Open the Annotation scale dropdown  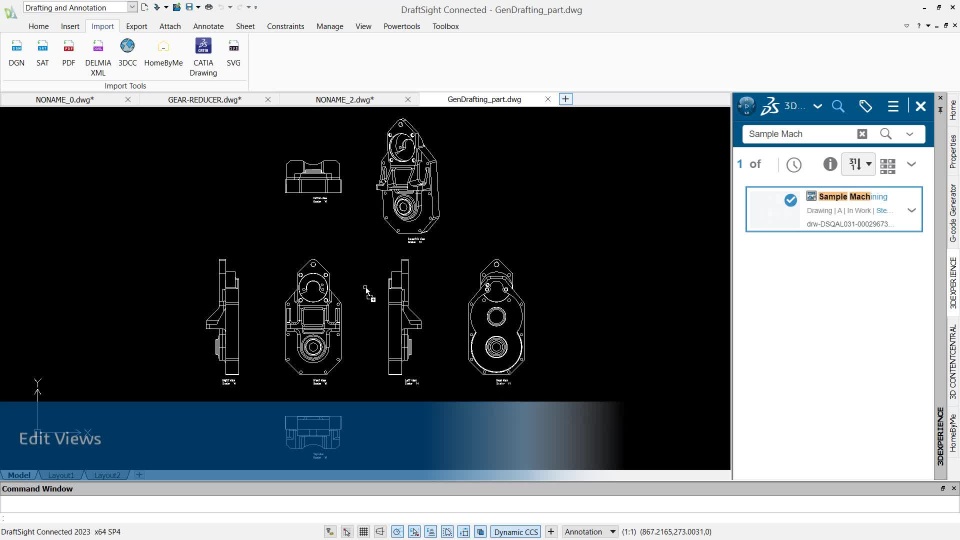591,531
